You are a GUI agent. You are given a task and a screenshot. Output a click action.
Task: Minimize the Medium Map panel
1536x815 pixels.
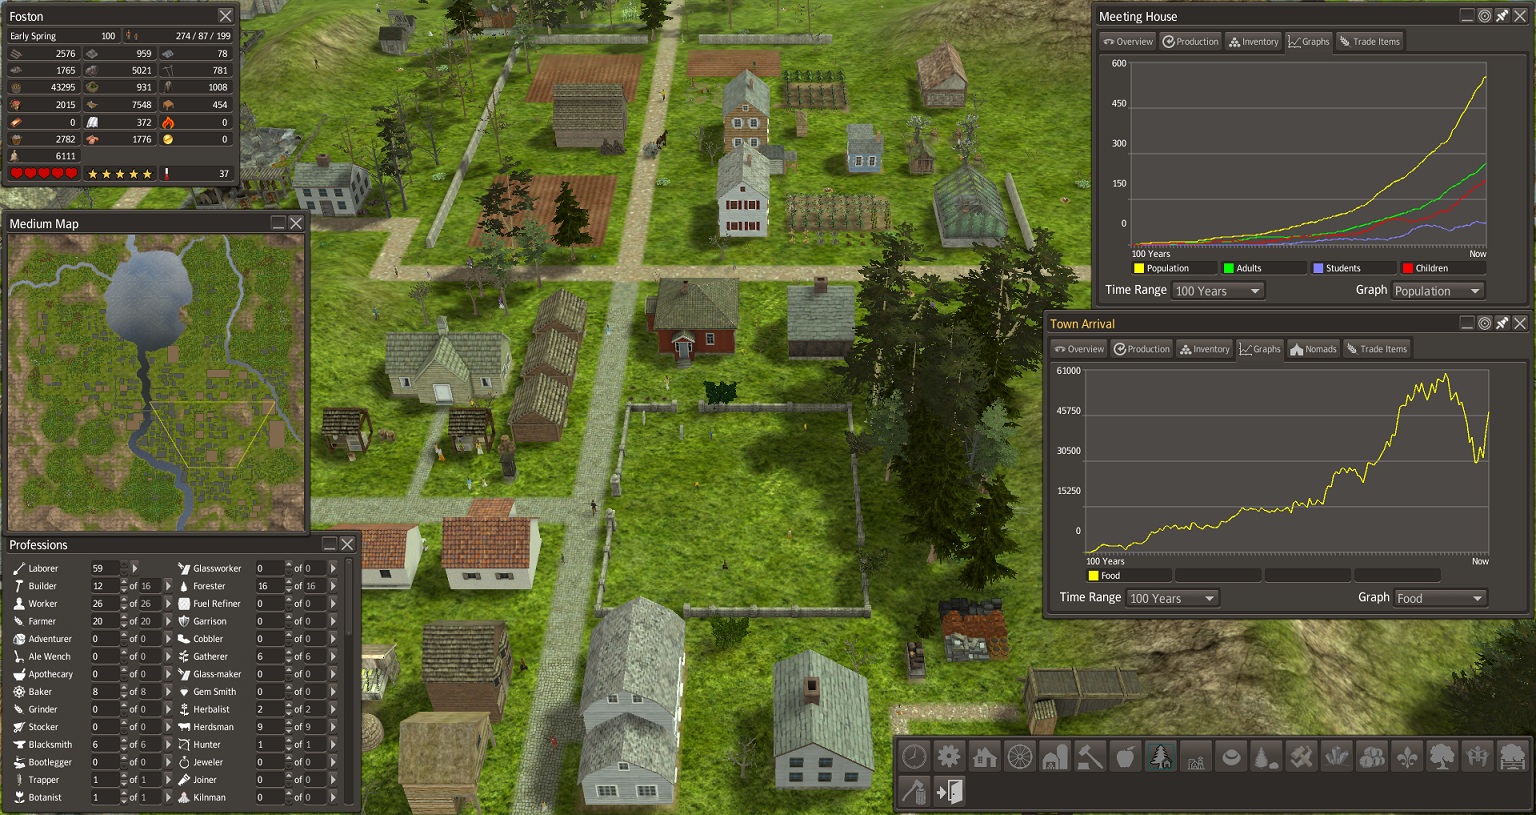pyautogui.click(x=278, y=223)
